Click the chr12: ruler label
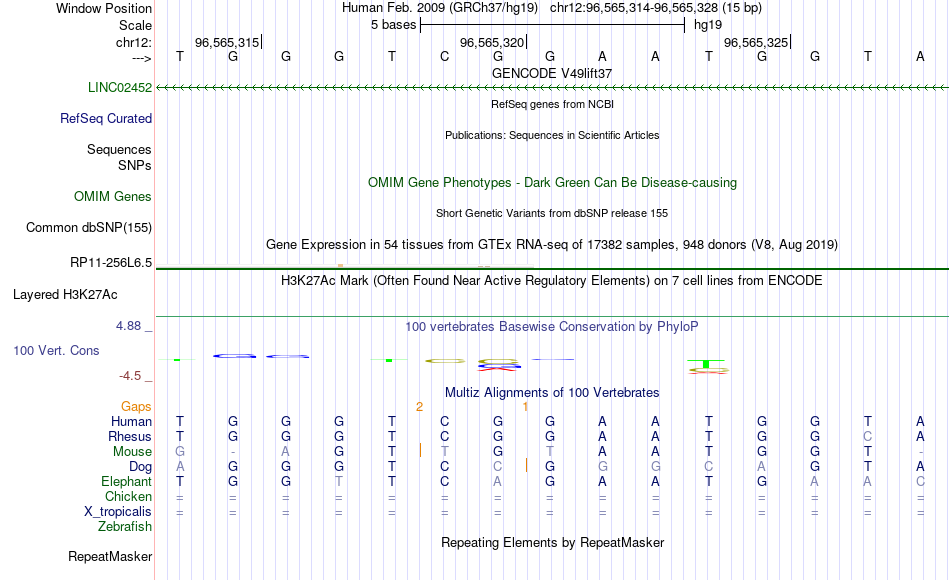 click(134, 42)
